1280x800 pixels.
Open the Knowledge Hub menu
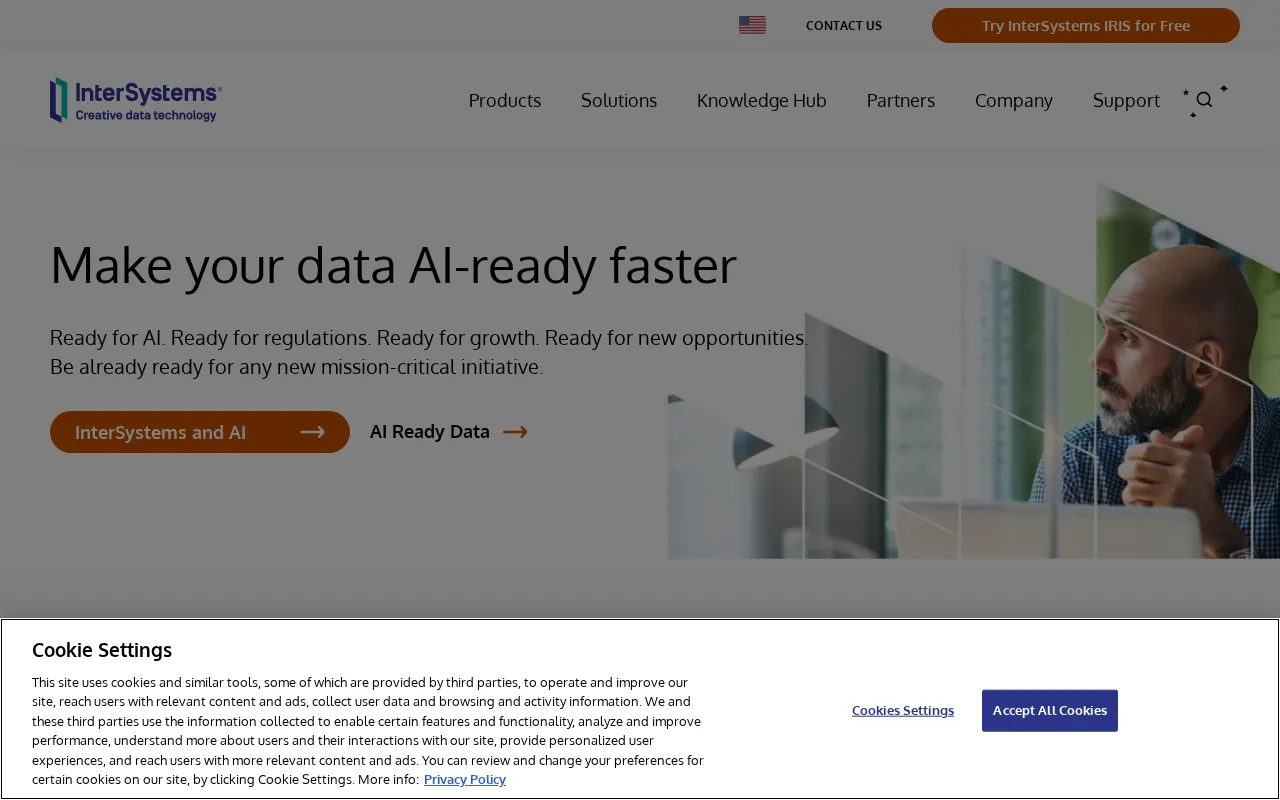762,100
